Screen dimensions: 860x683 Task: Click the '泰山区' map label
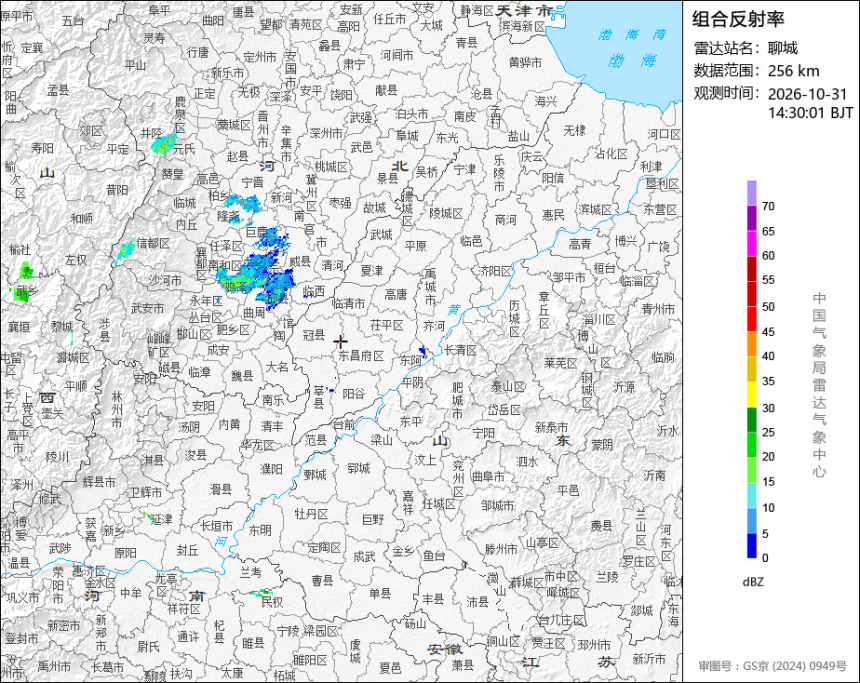507,387
